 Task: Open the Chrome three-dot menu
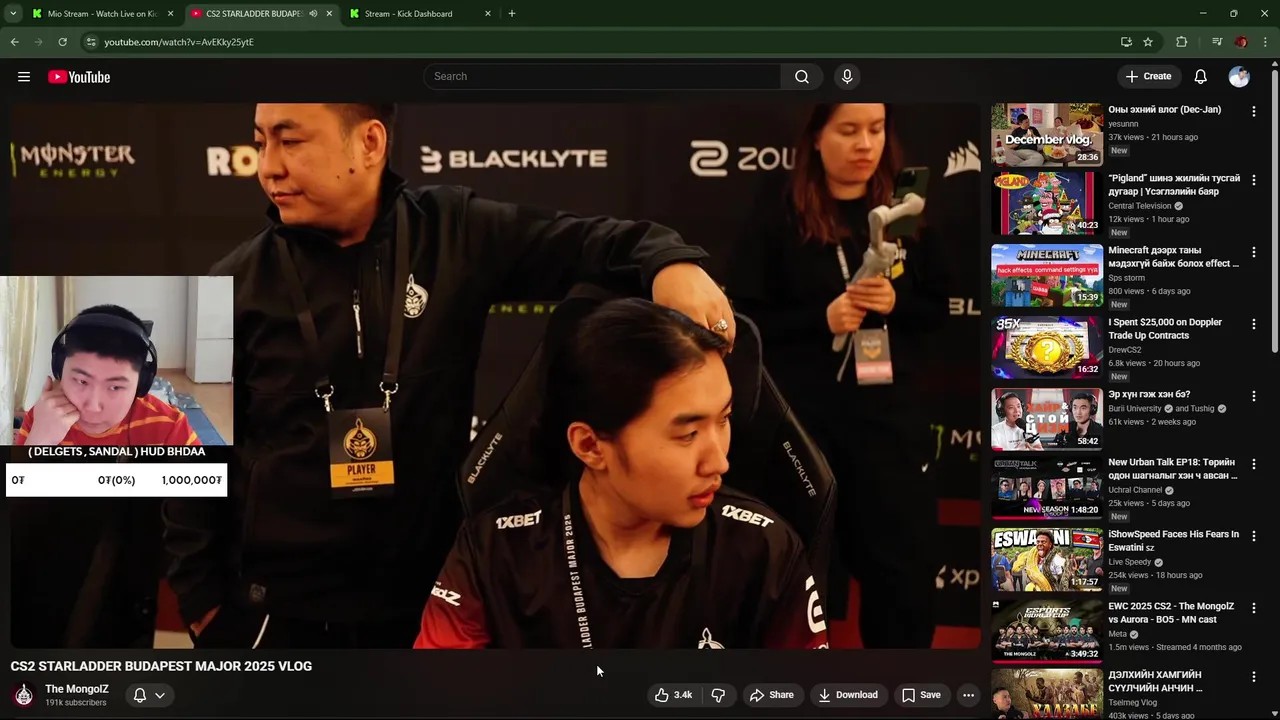pyautogui.click(x=1266, y=42)
